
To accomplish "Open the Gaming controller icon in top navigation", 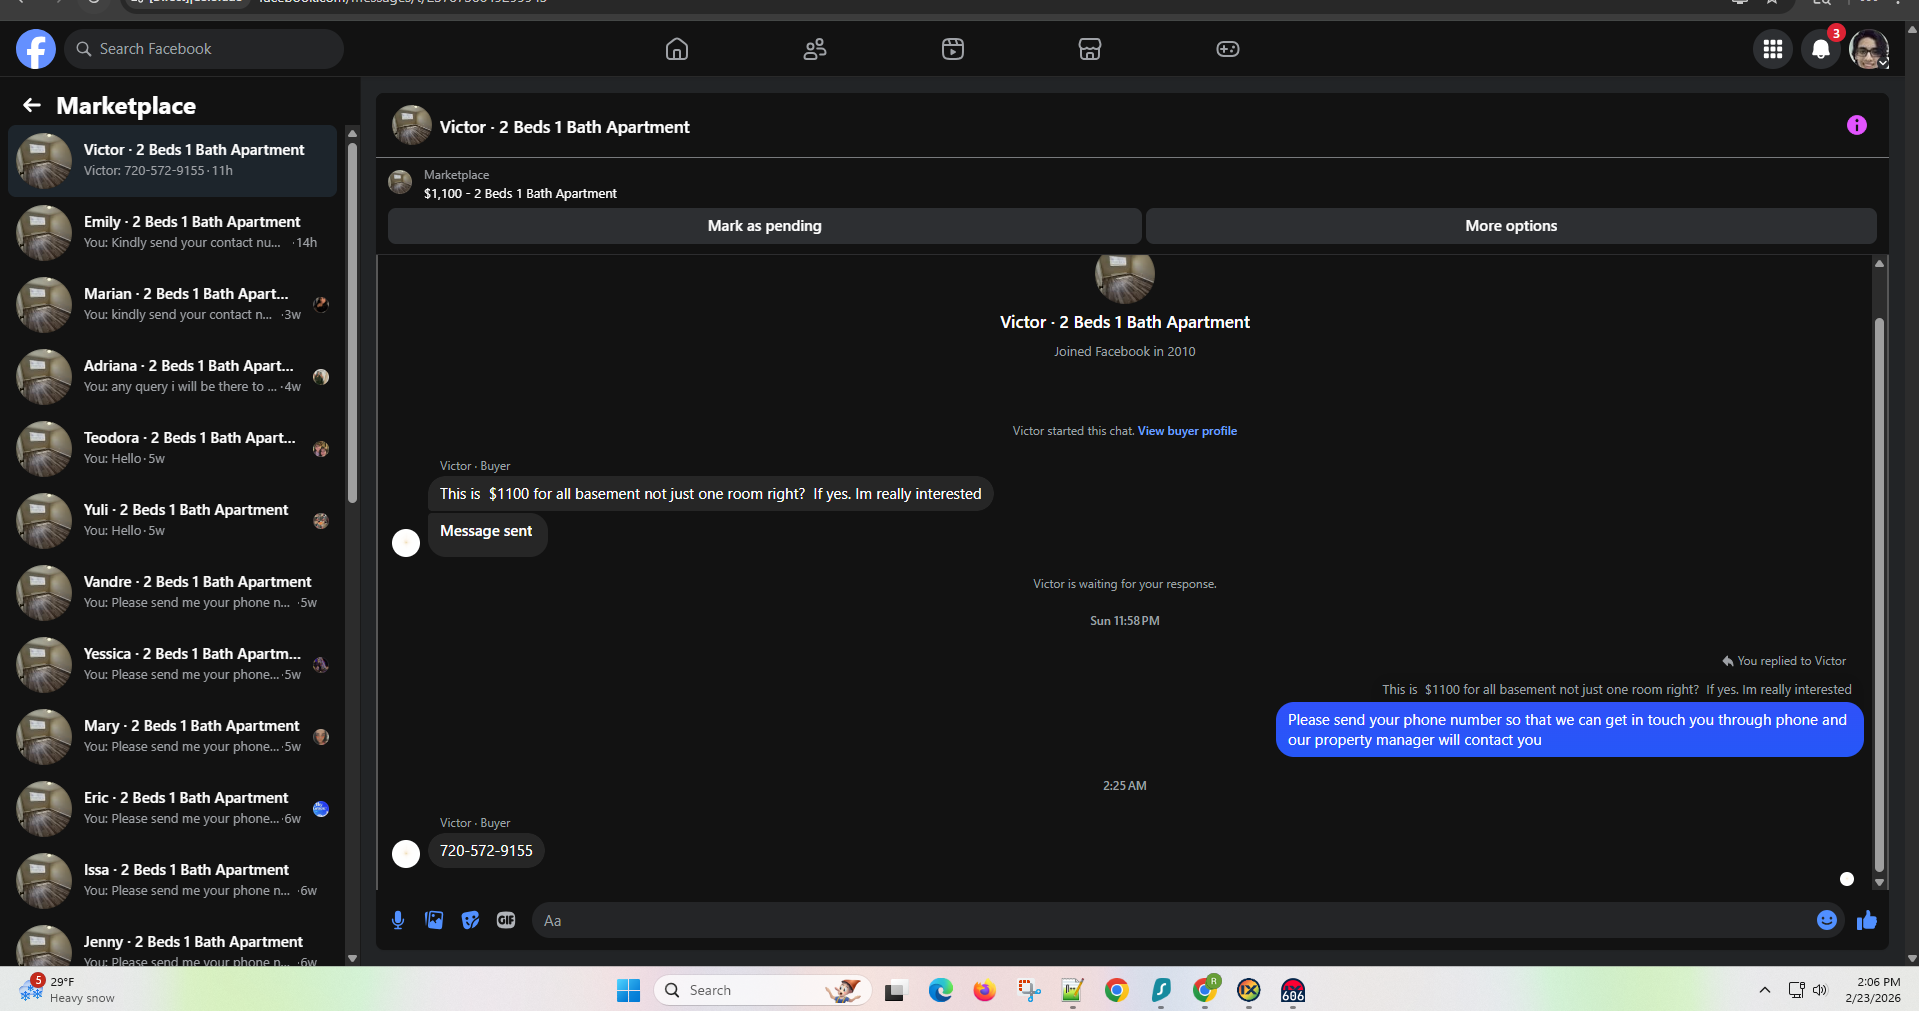I will [1228, 49].
